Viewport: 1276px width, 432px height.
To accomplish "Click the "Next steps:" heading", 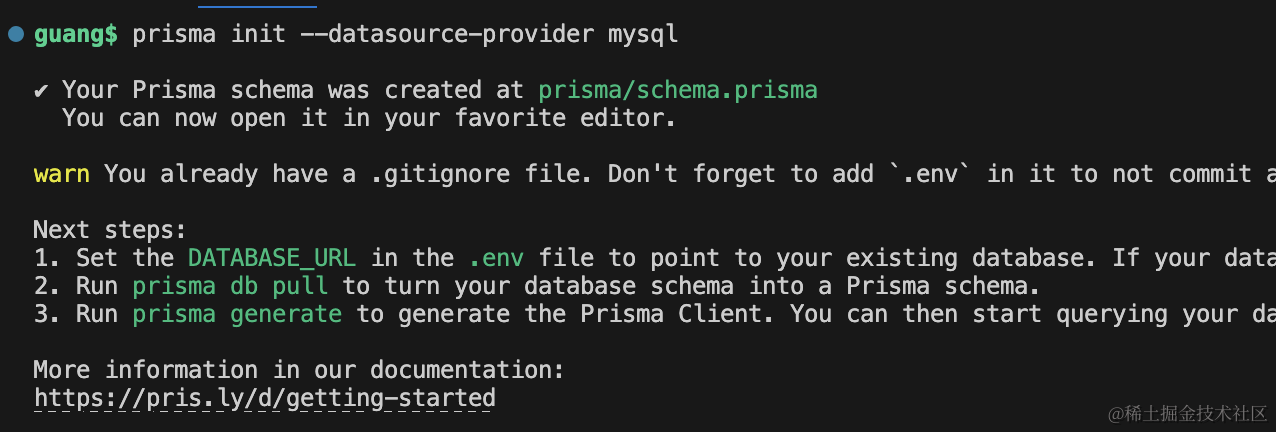I will tap(110, 230).
